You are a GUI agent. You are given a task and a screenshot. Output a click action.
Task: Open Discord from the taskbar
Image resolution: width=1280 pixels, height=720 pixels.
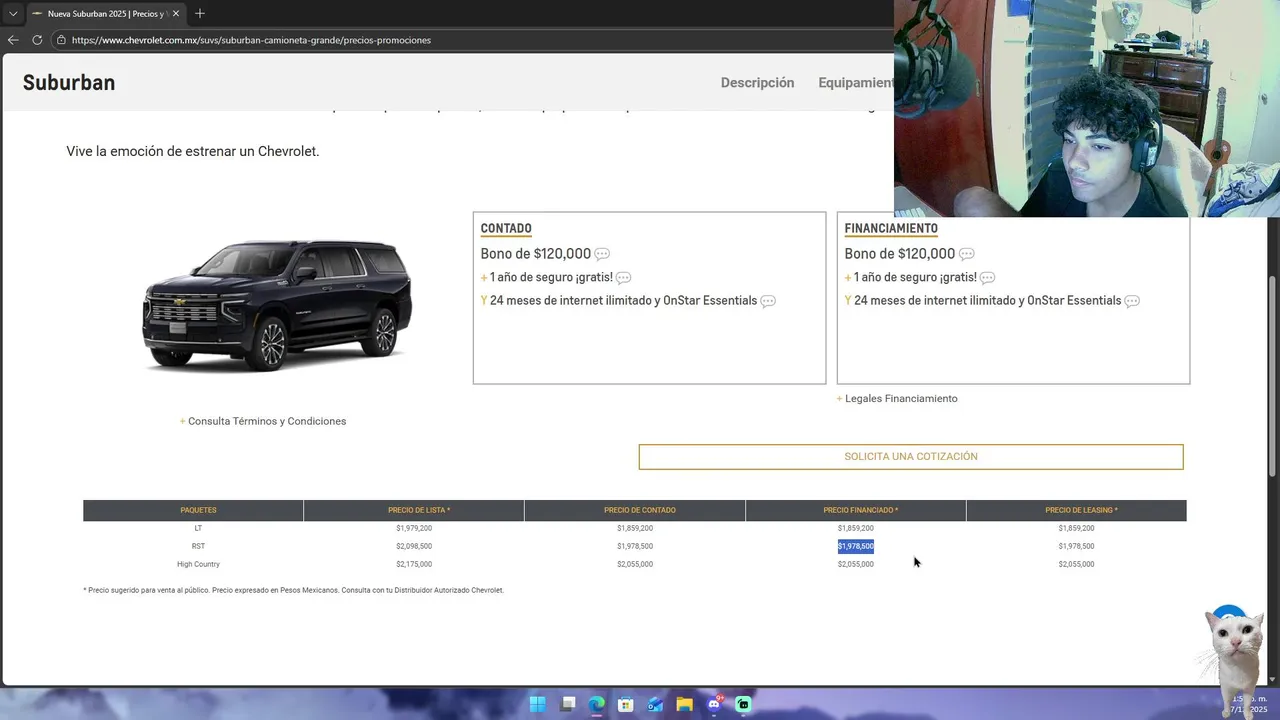tap(714, 704)
